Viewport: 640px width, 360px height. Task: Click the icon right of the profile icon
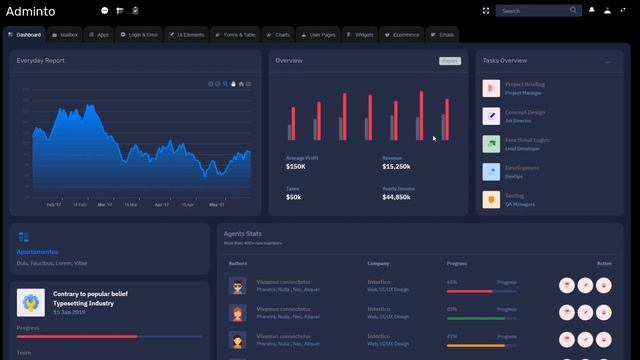pyautogui.click(x=623, y=11)
